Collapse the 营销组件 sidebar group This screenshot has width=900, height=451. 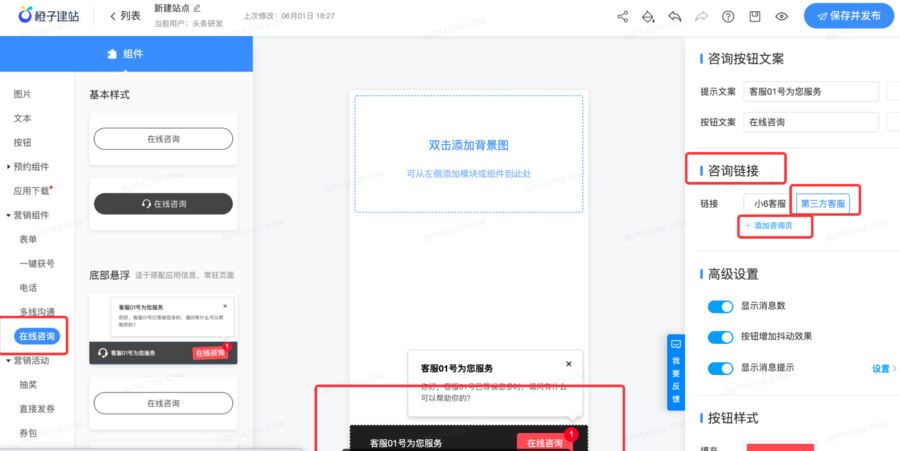click(9, 215)
